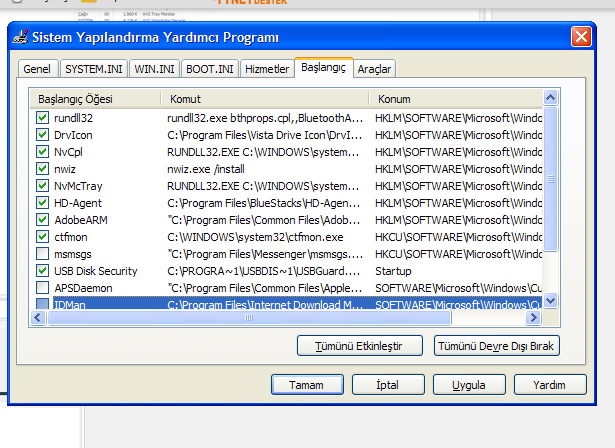Disable the NvCpl startup entry checkbox
This screenshot has width=615, height=448.
(42, 151)
